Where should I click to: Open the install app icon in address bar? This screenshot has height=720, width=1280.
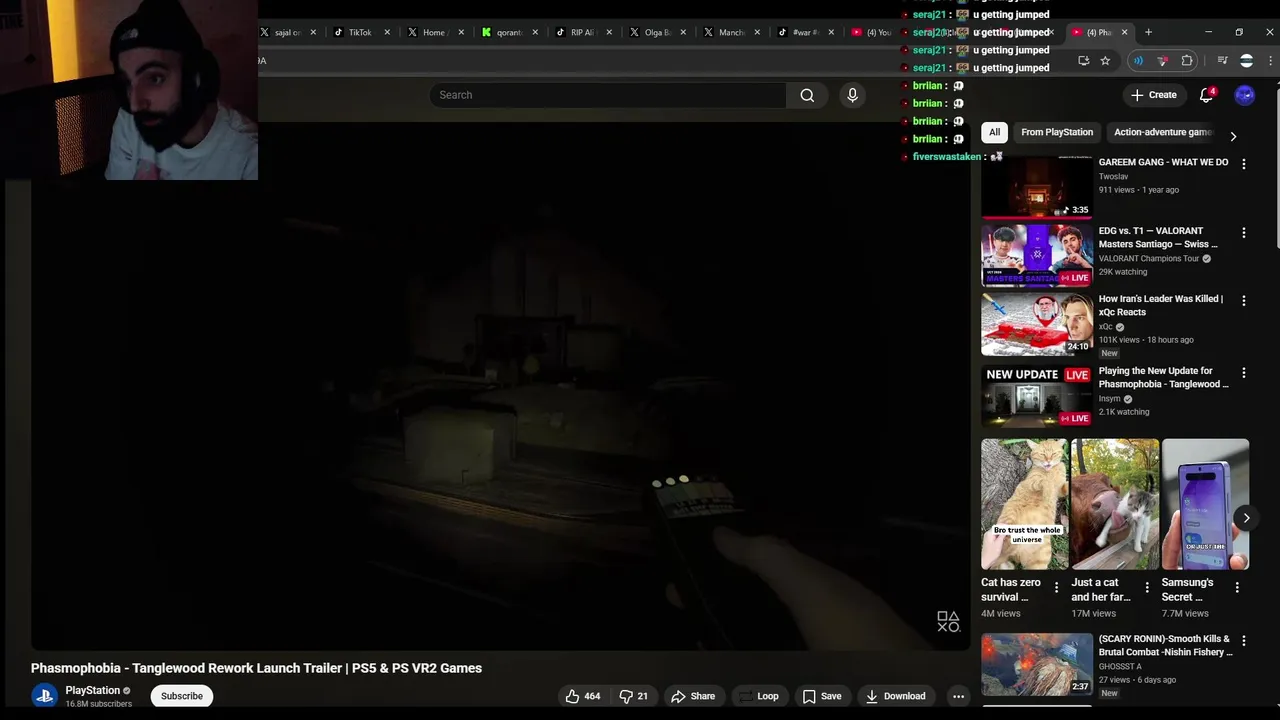click(x=1083, y=61)
